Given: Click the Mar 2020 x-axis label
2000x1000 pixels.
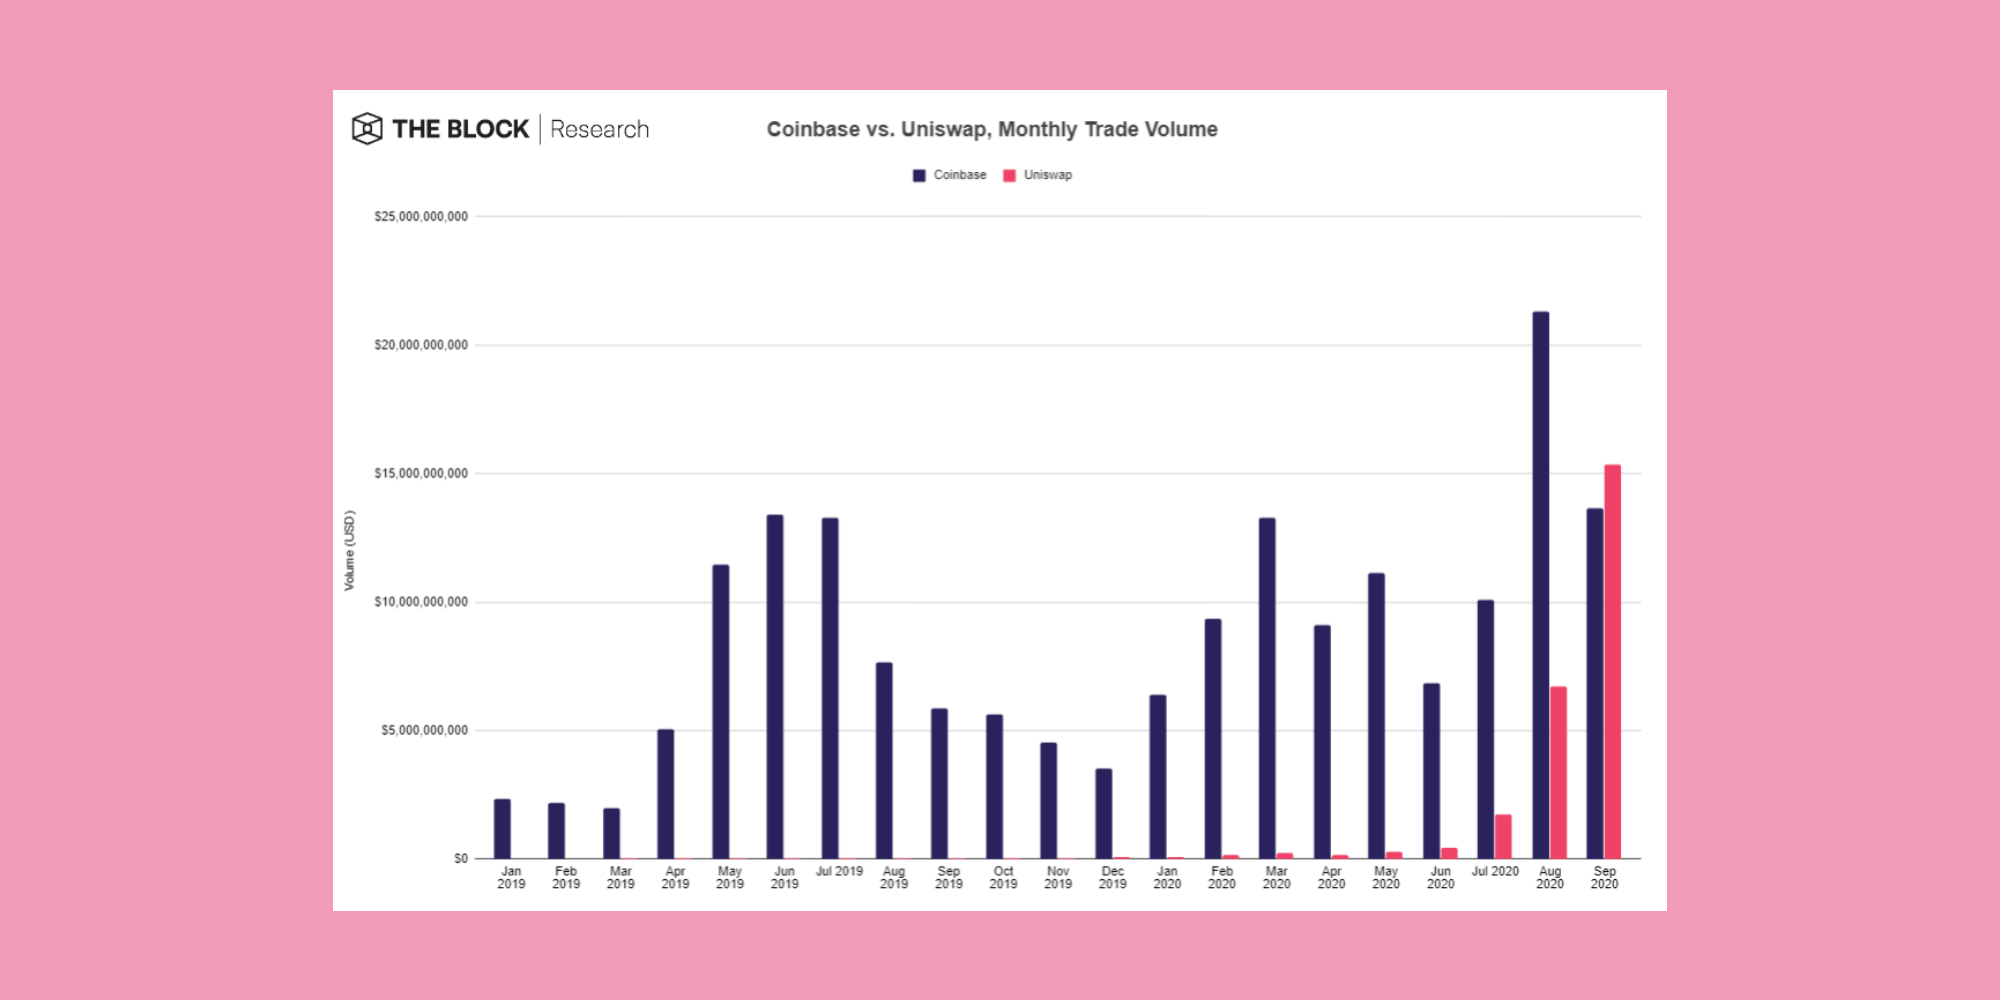Looking at the screenshot, I should coord(1277,878).
